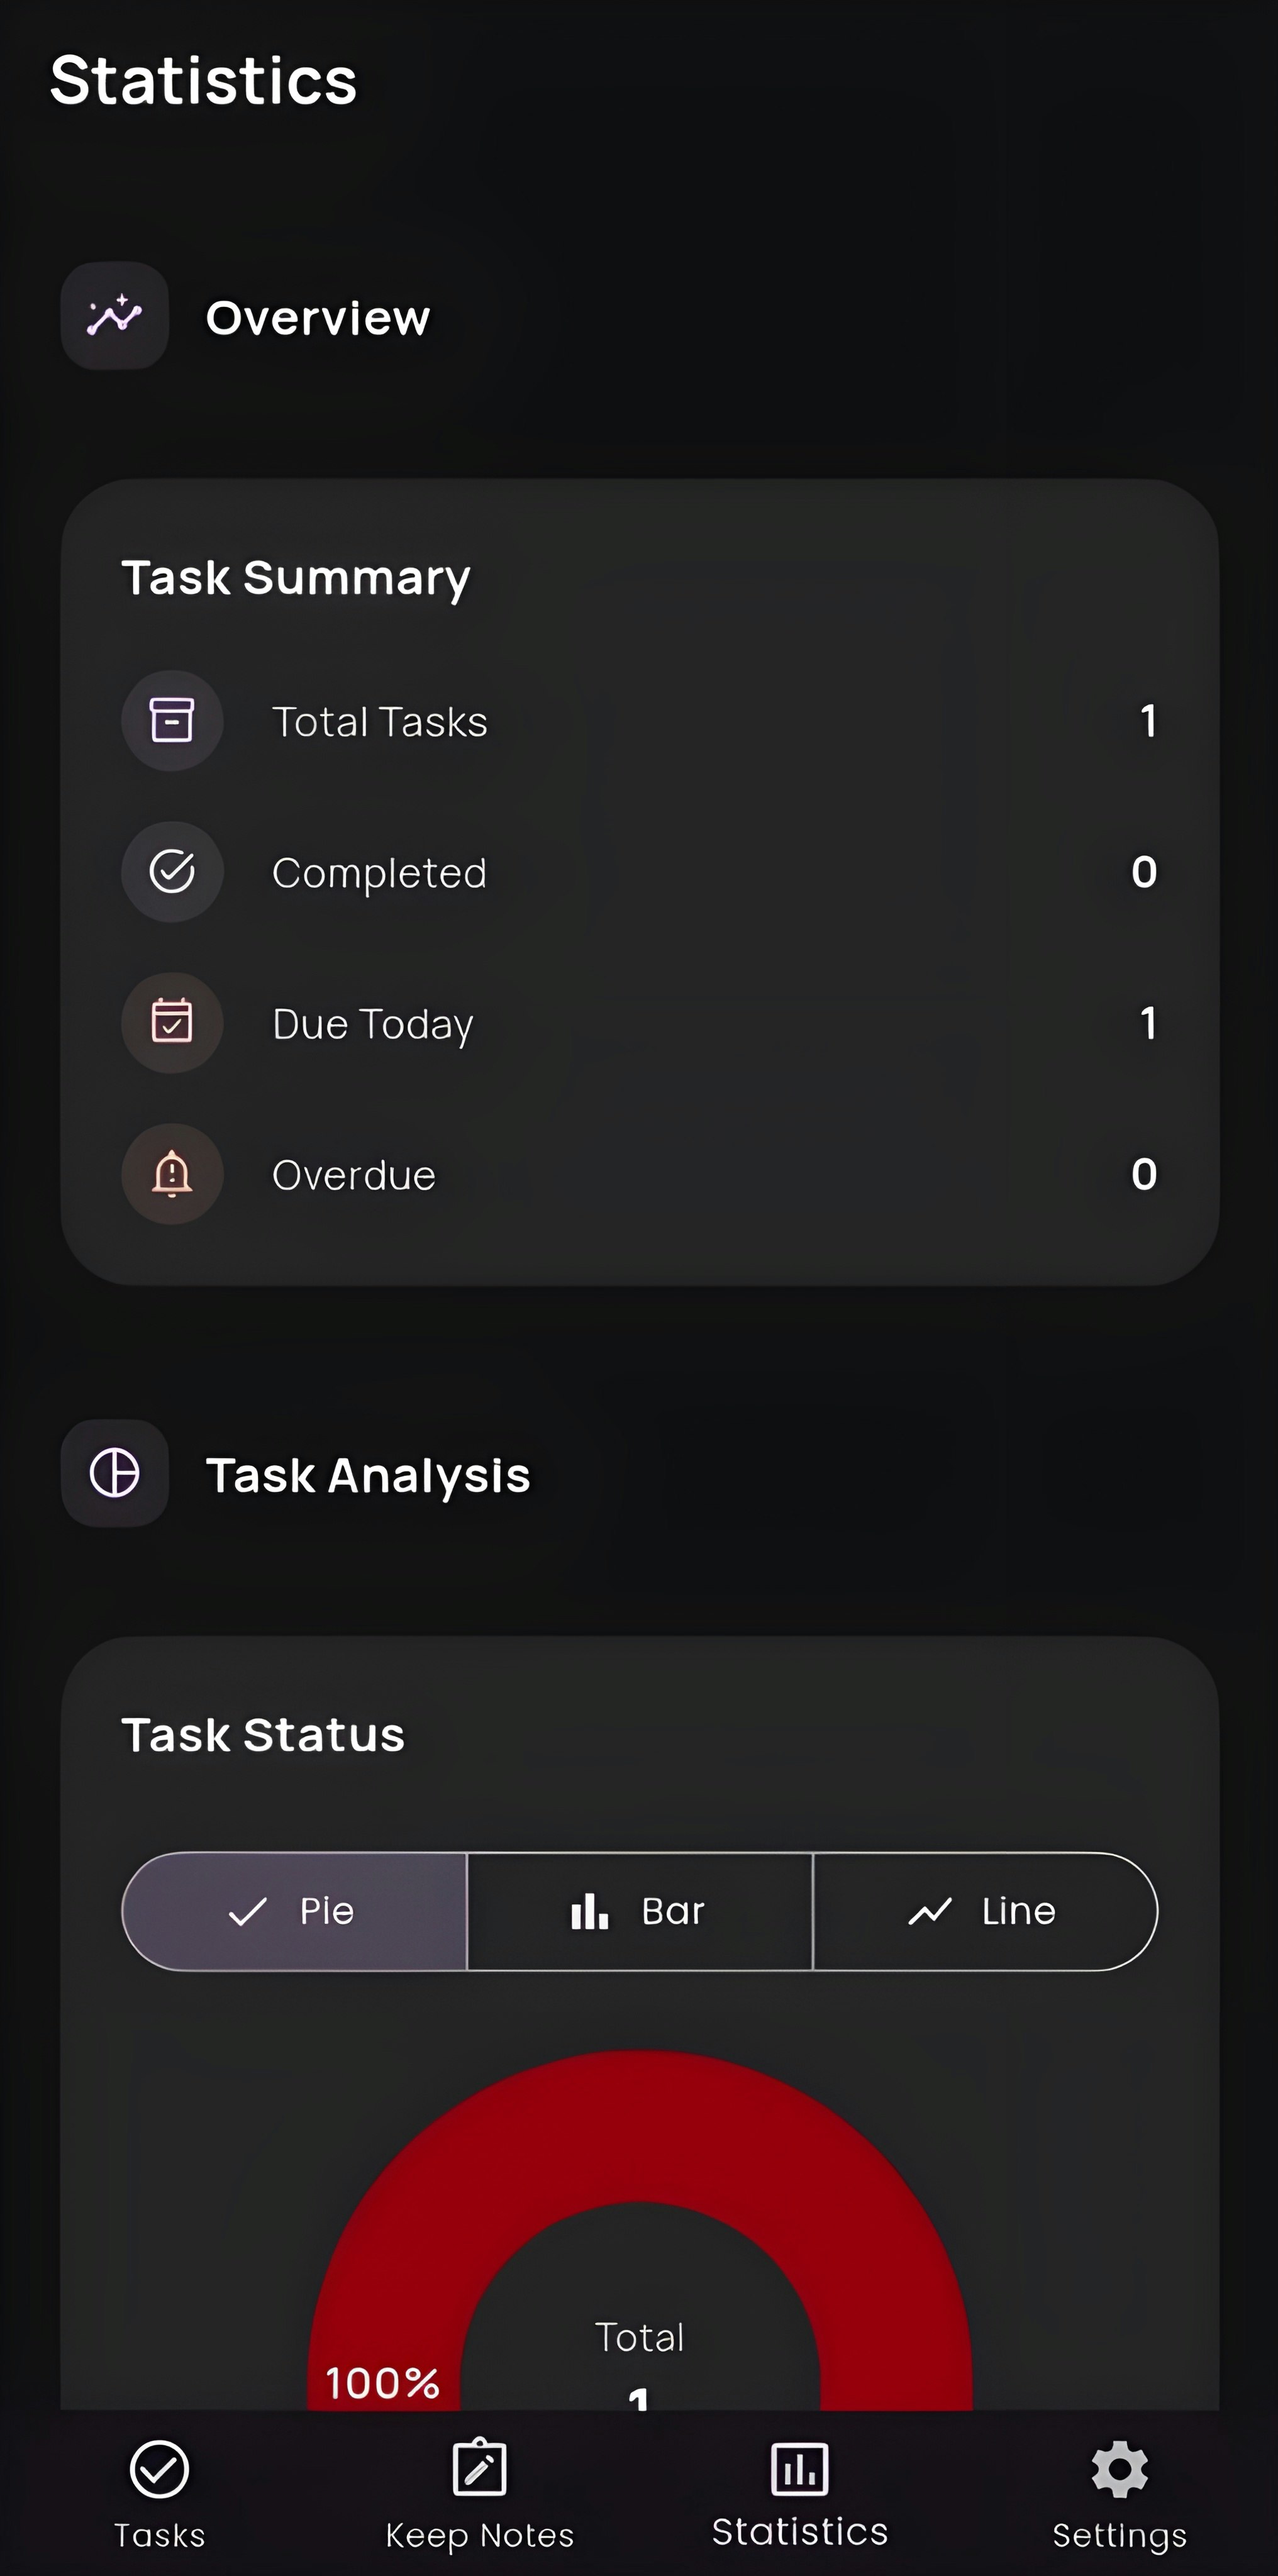Click the Task Analysis pie chart icon
The height and width of the screenshot is (2576, 1278).
(x=114, y=1472)
